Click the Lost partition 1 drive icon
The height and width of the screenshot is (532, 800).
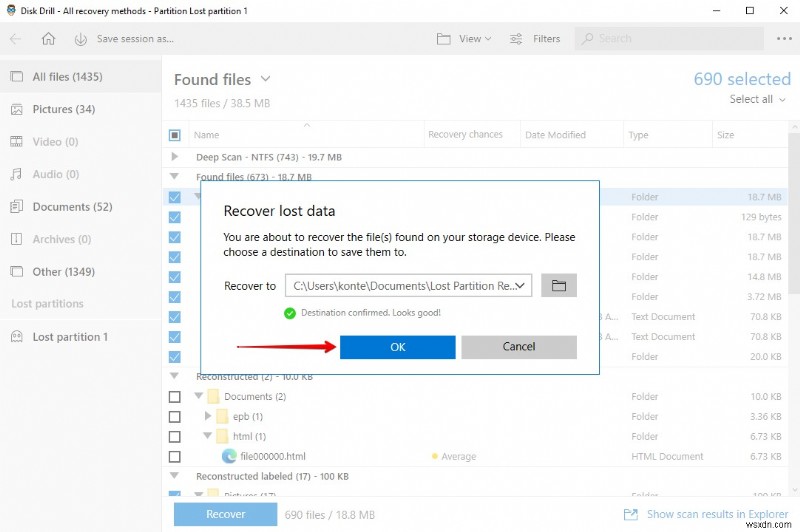pyautogui.click(x=16, y=337)
